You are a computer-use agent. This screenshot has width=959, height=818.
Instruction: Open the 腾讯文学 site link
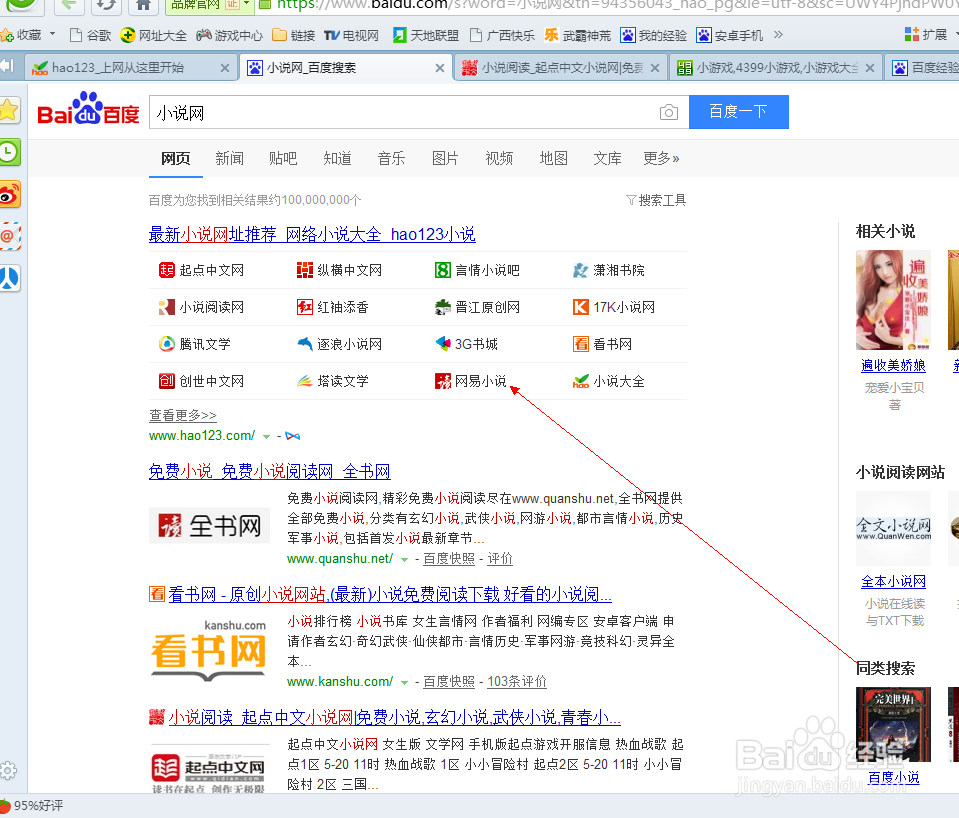(x=194, y=344)
